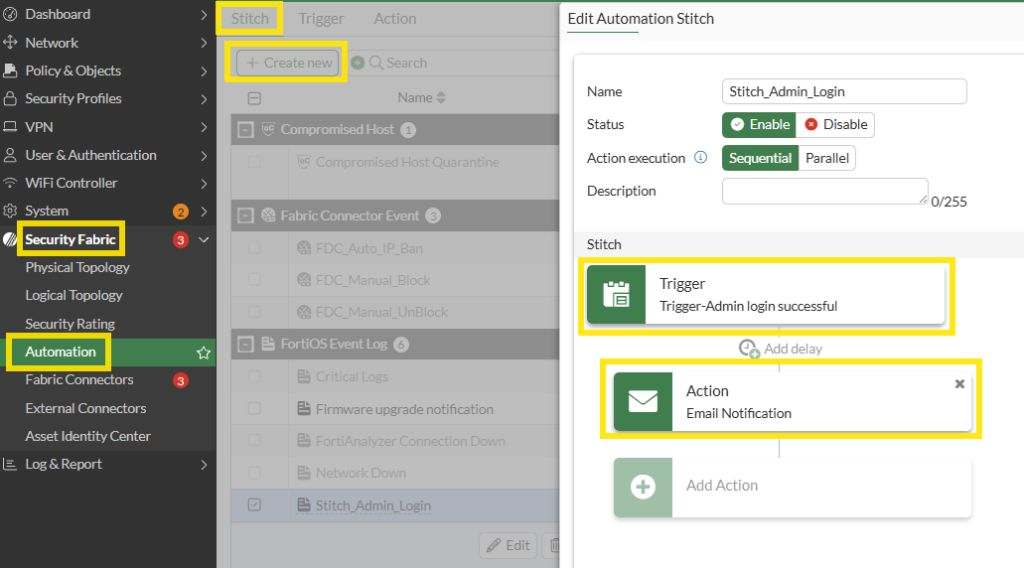1024x568 pixels.
Task: Open Fabric Connectors page
Action: point(79,380)
